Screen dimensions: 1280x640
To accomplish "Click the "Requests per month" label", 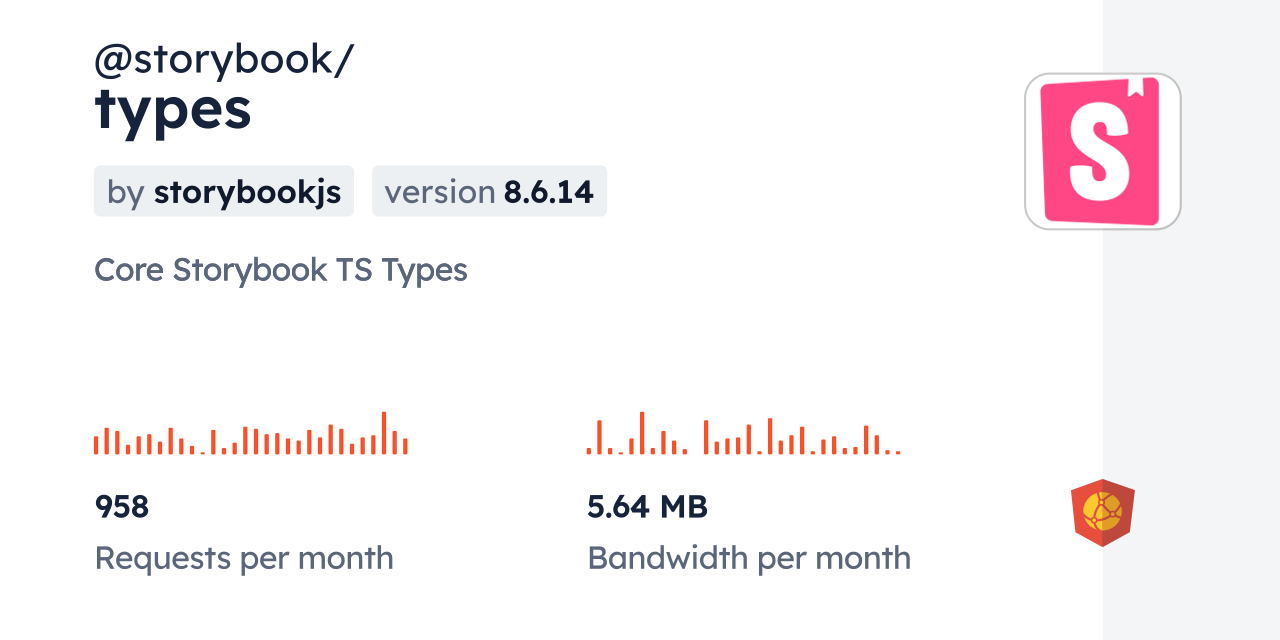I will point(244,558).
